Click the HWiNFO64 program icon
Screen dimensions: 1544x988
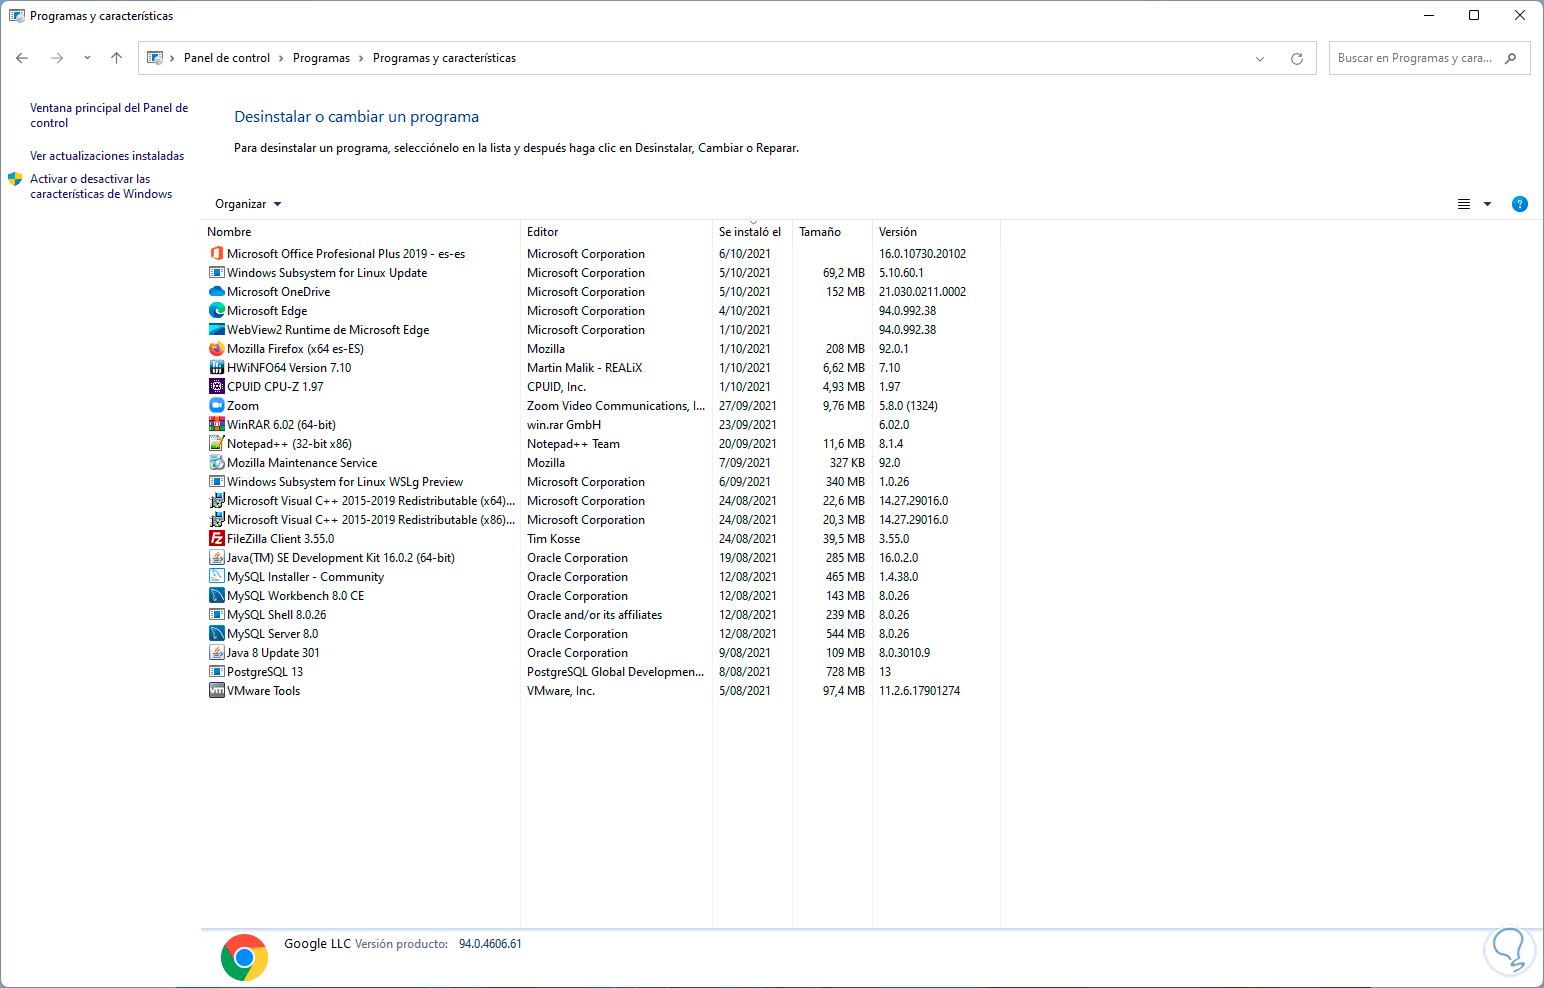click(x=216, y=368)
